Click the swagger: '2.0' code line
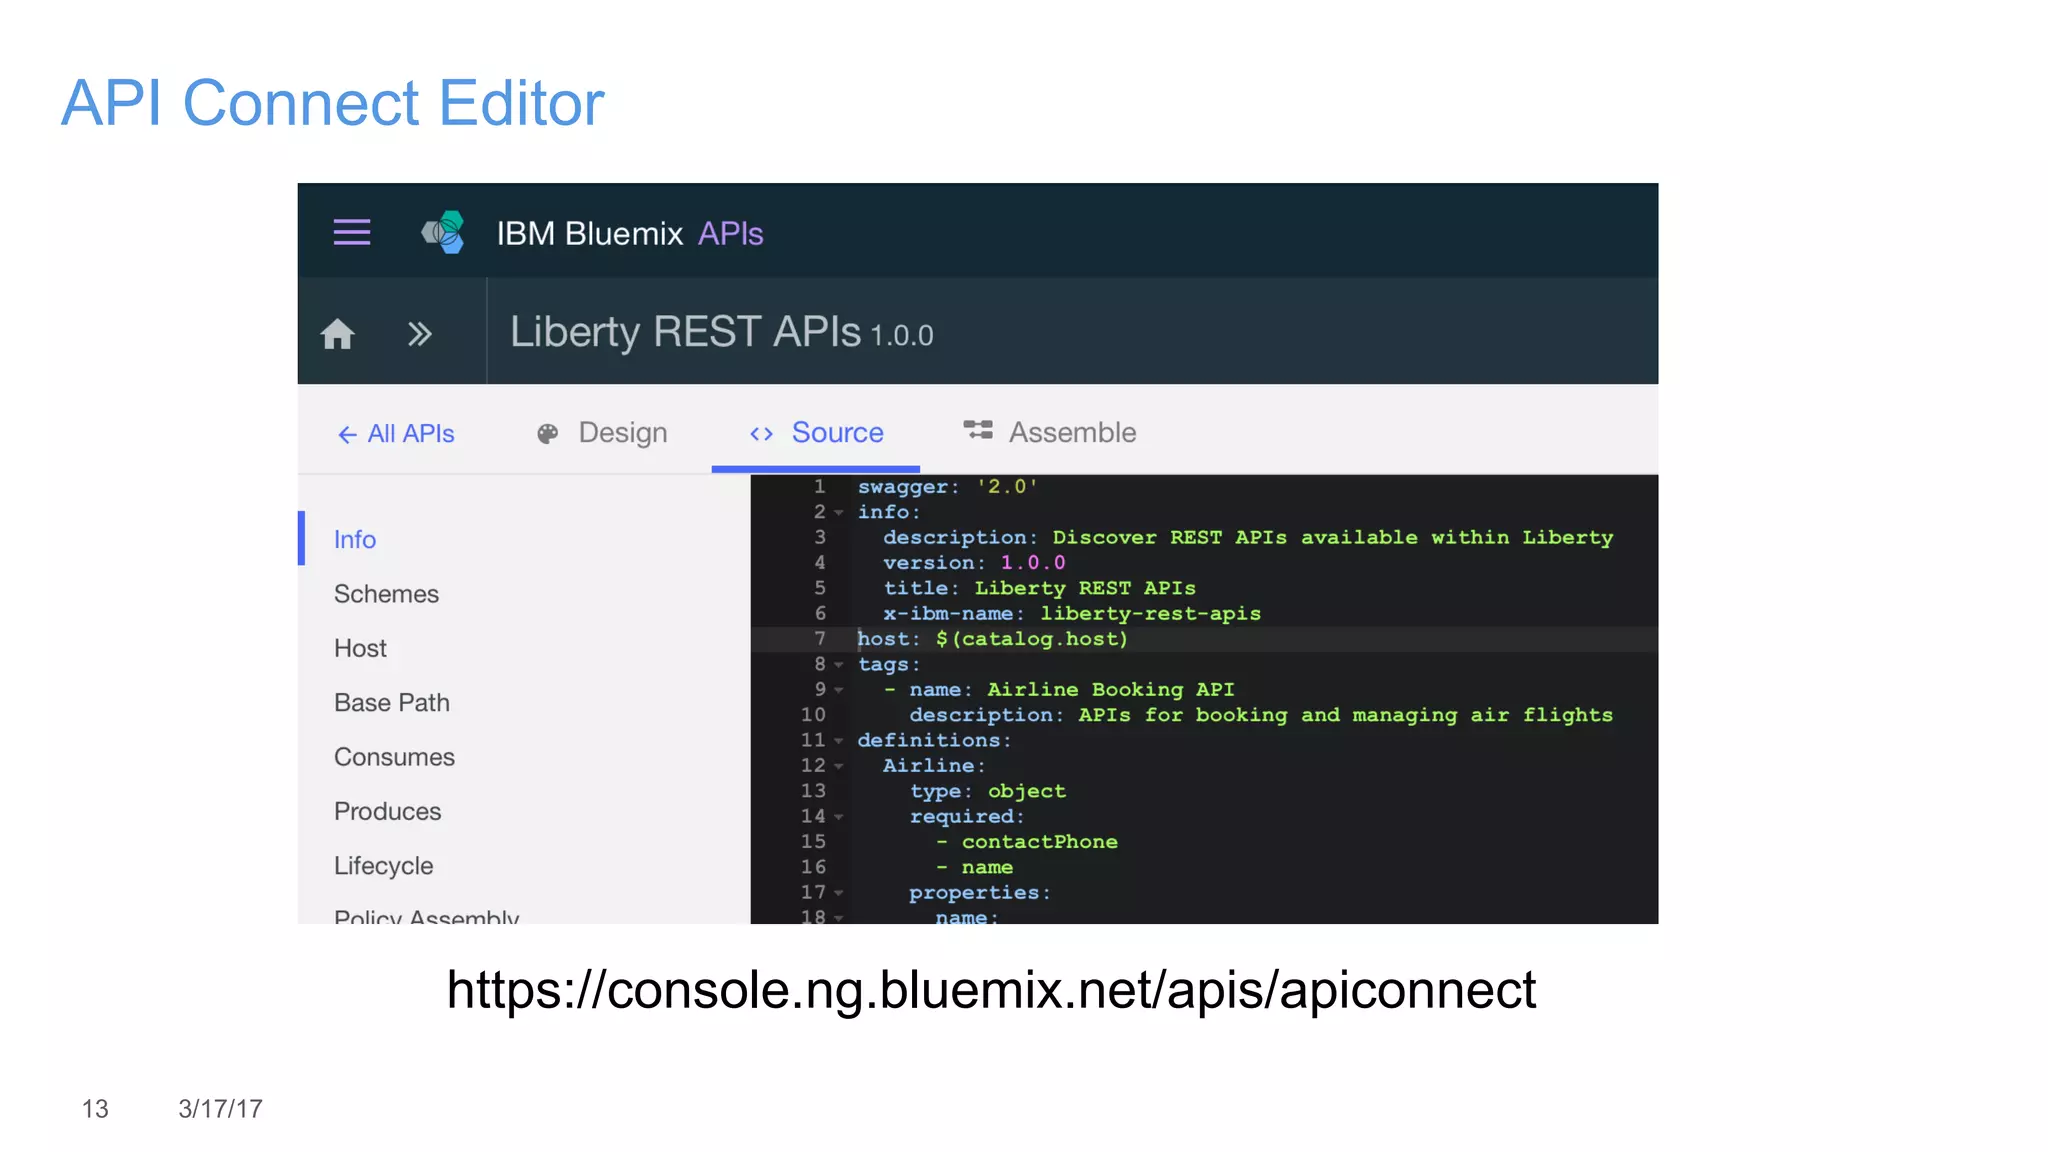2048x1152 pixels. click(x=947, y=487)
